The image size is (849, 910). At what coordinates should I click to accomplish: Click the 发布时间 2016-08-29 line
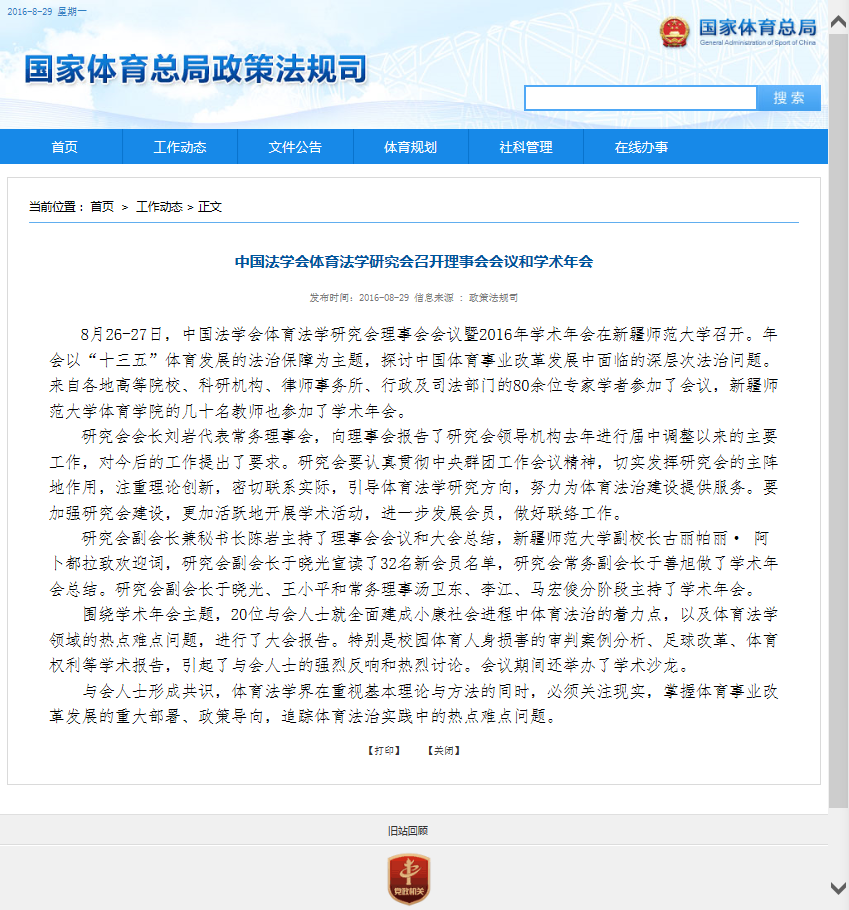pos(414,298)
